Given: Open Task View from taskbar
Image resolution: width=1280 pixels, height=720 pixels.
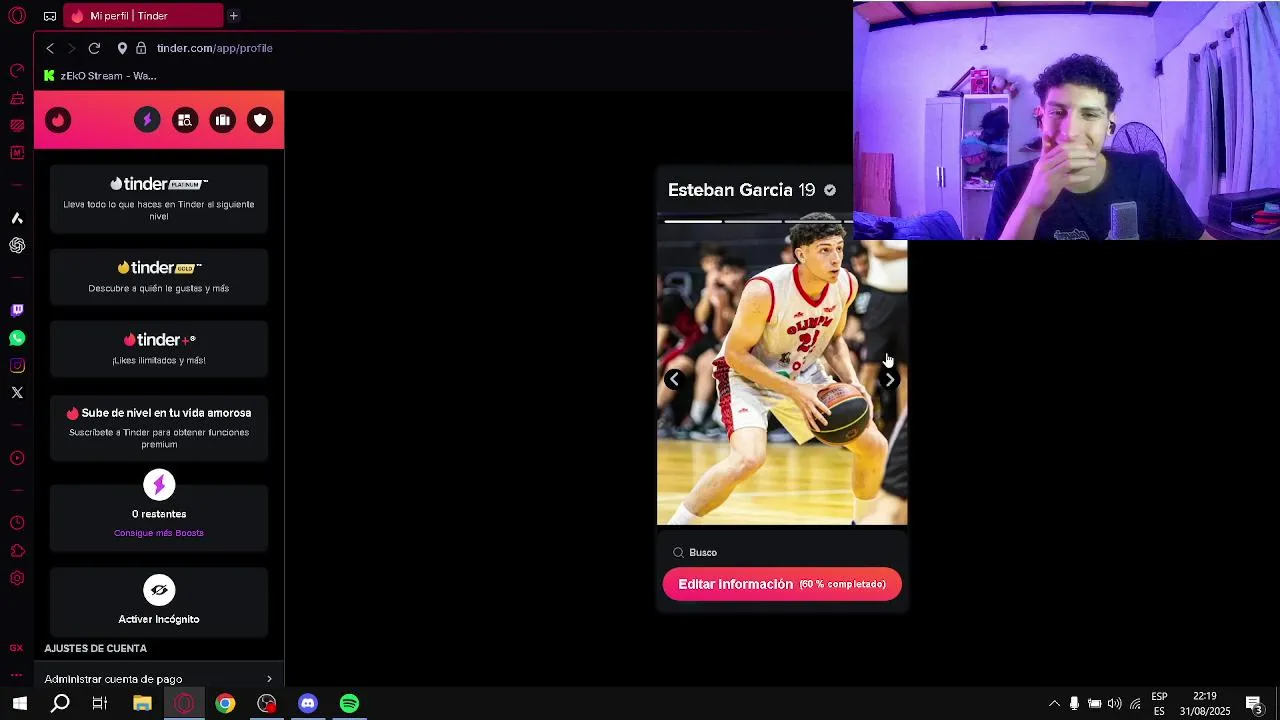Looking at the screenshot, I should click(100, 704).
